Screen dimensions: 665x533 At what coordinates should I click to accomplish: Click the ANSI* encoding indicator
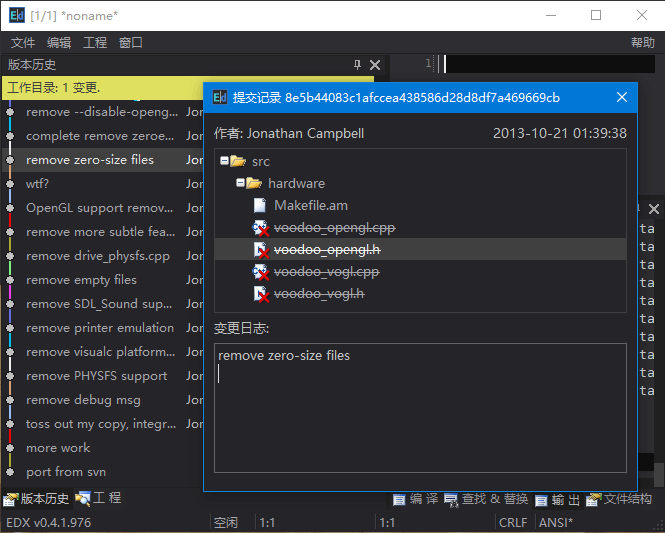pos(556,523)
